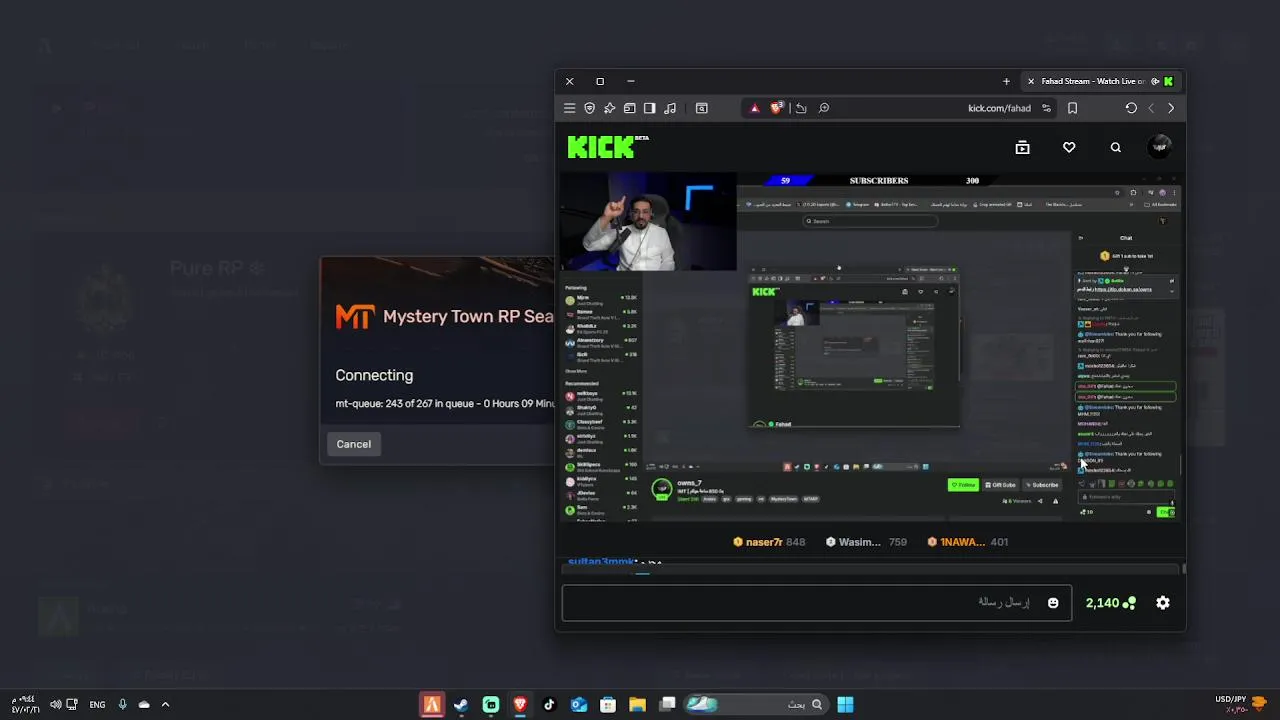
Task: Open the Kick following heart icon
Action: coord(1069,147)
